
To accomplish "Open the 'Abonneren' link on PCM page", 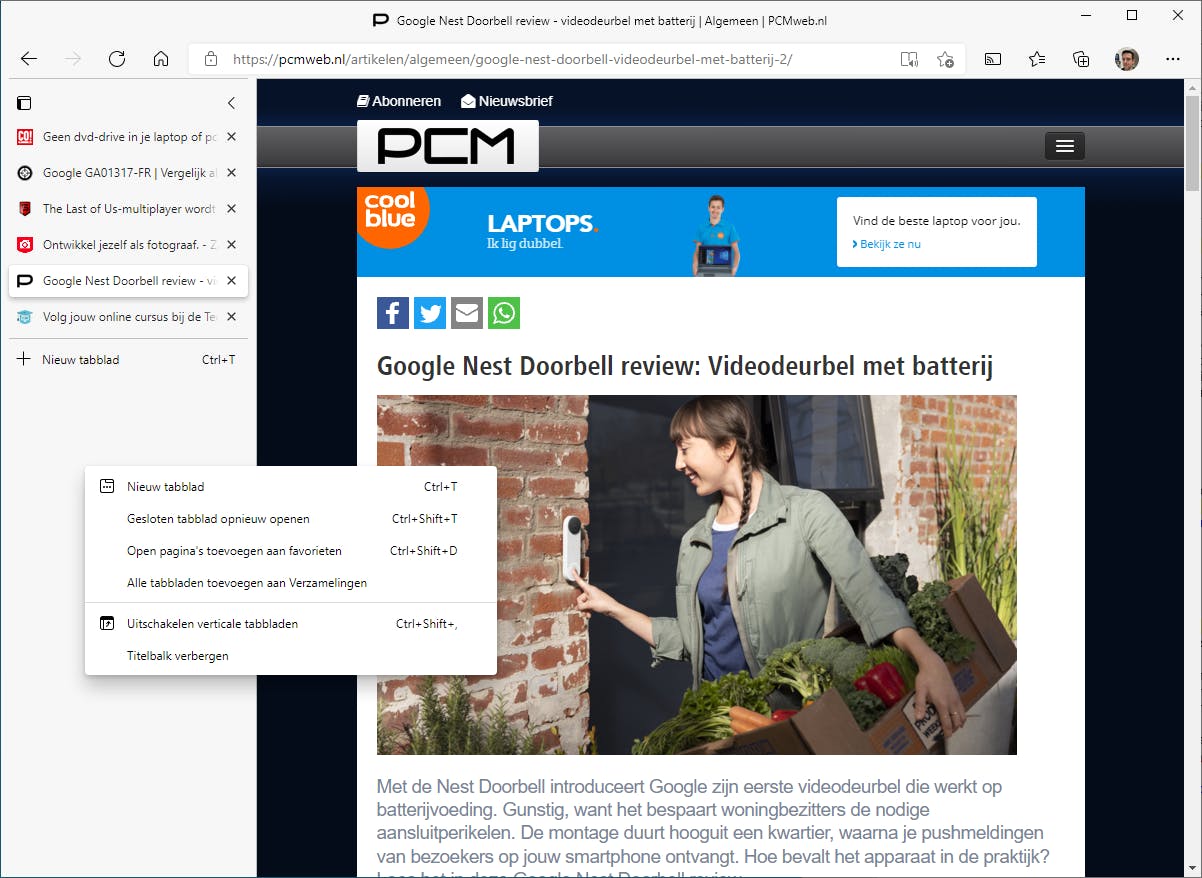I will 399,101.
